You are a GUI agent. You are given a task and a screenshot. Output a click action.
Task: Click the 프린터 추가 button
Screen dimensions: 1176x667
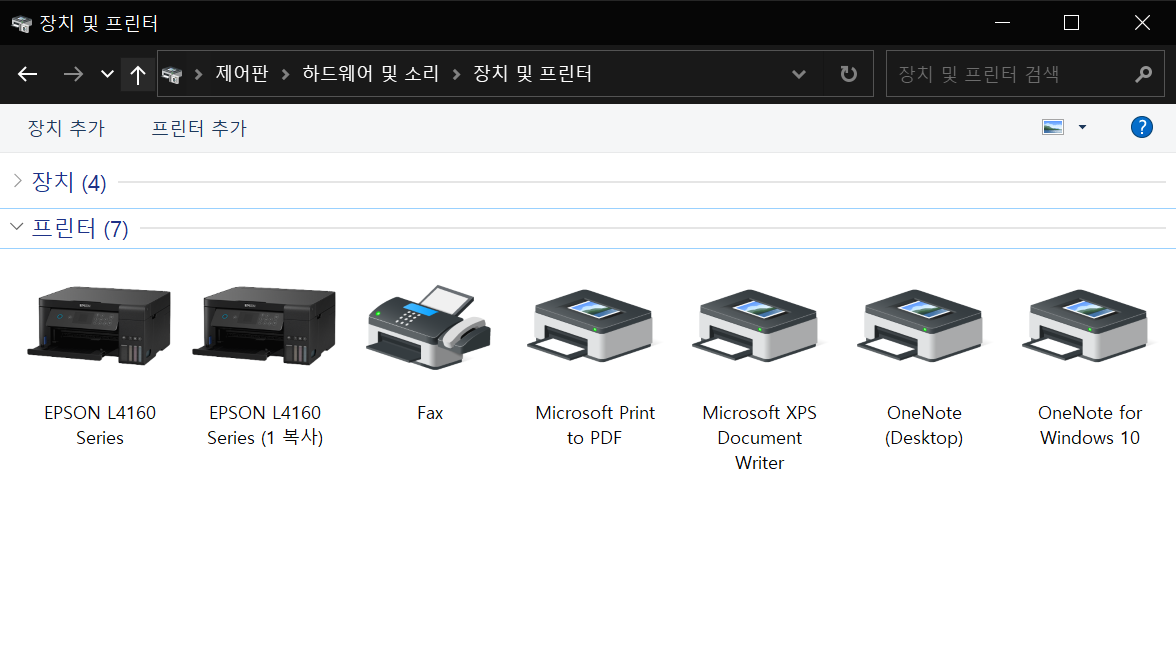pos(200,128)
